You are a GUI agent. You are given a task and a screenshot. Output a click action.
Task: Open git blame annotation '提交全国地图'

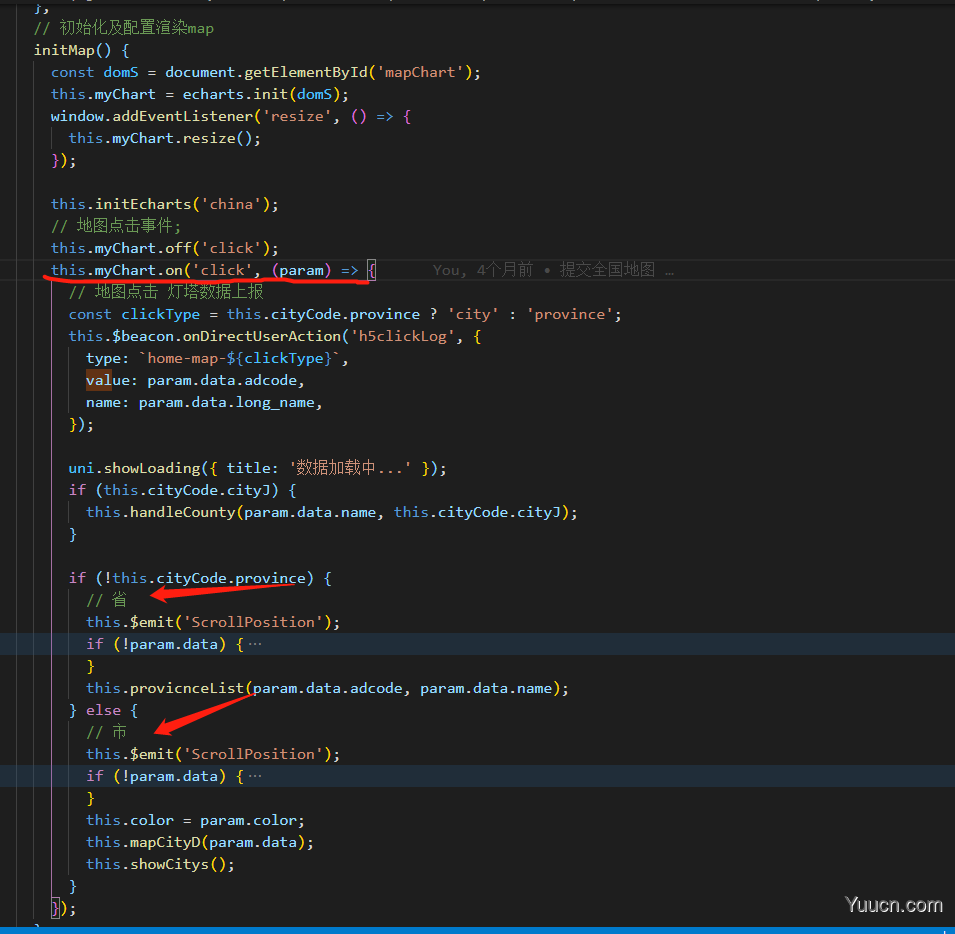[x=607, y=270]
